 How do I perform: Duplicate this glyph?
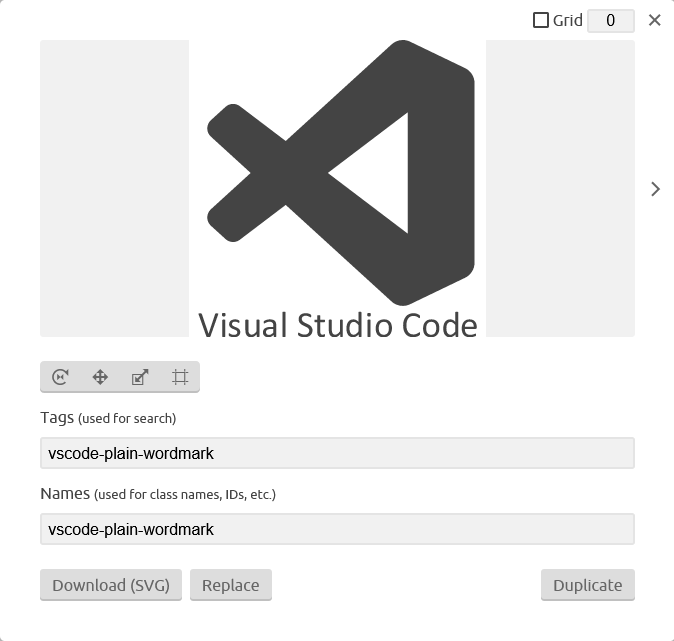click(x=588, y=585)
